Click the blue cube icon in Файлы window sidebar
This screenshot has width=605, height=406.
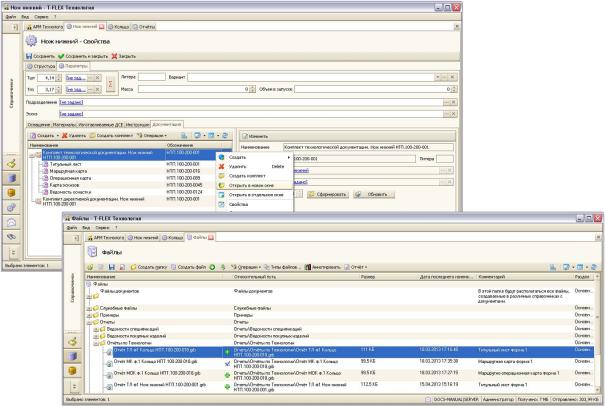tap(73, 356)
